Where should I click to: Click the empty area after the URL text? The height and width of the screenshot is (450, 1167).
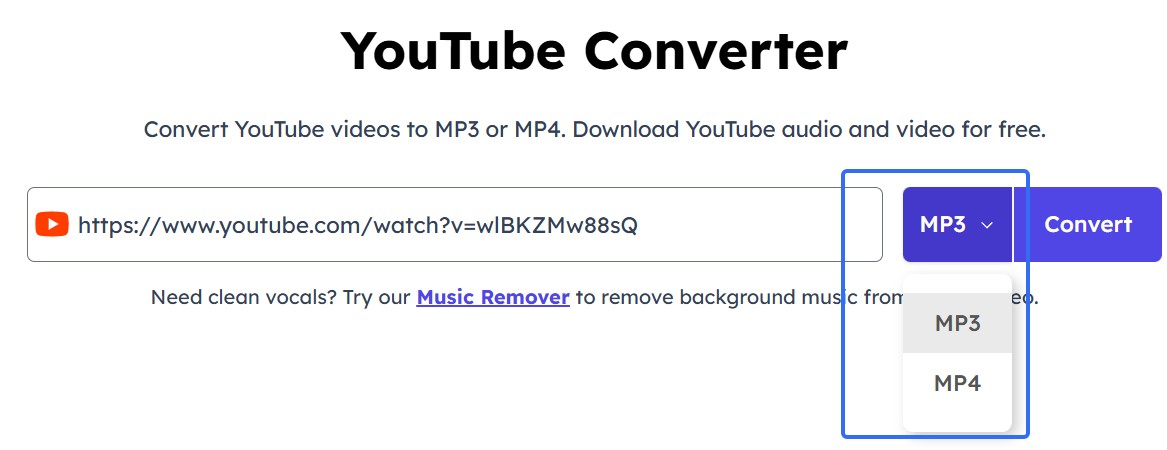pyautogui.click(x=759, y=225)
